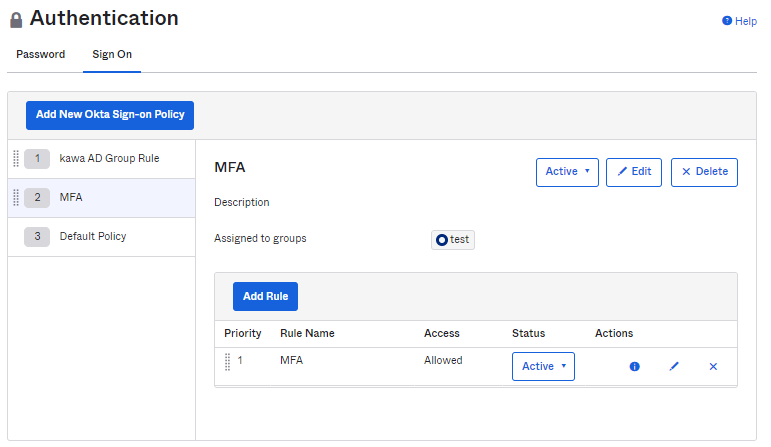Click drag handle of priority 1 rule
Image resolution: width=771 pixels, height=447 pixels.
tap(227, 361)
